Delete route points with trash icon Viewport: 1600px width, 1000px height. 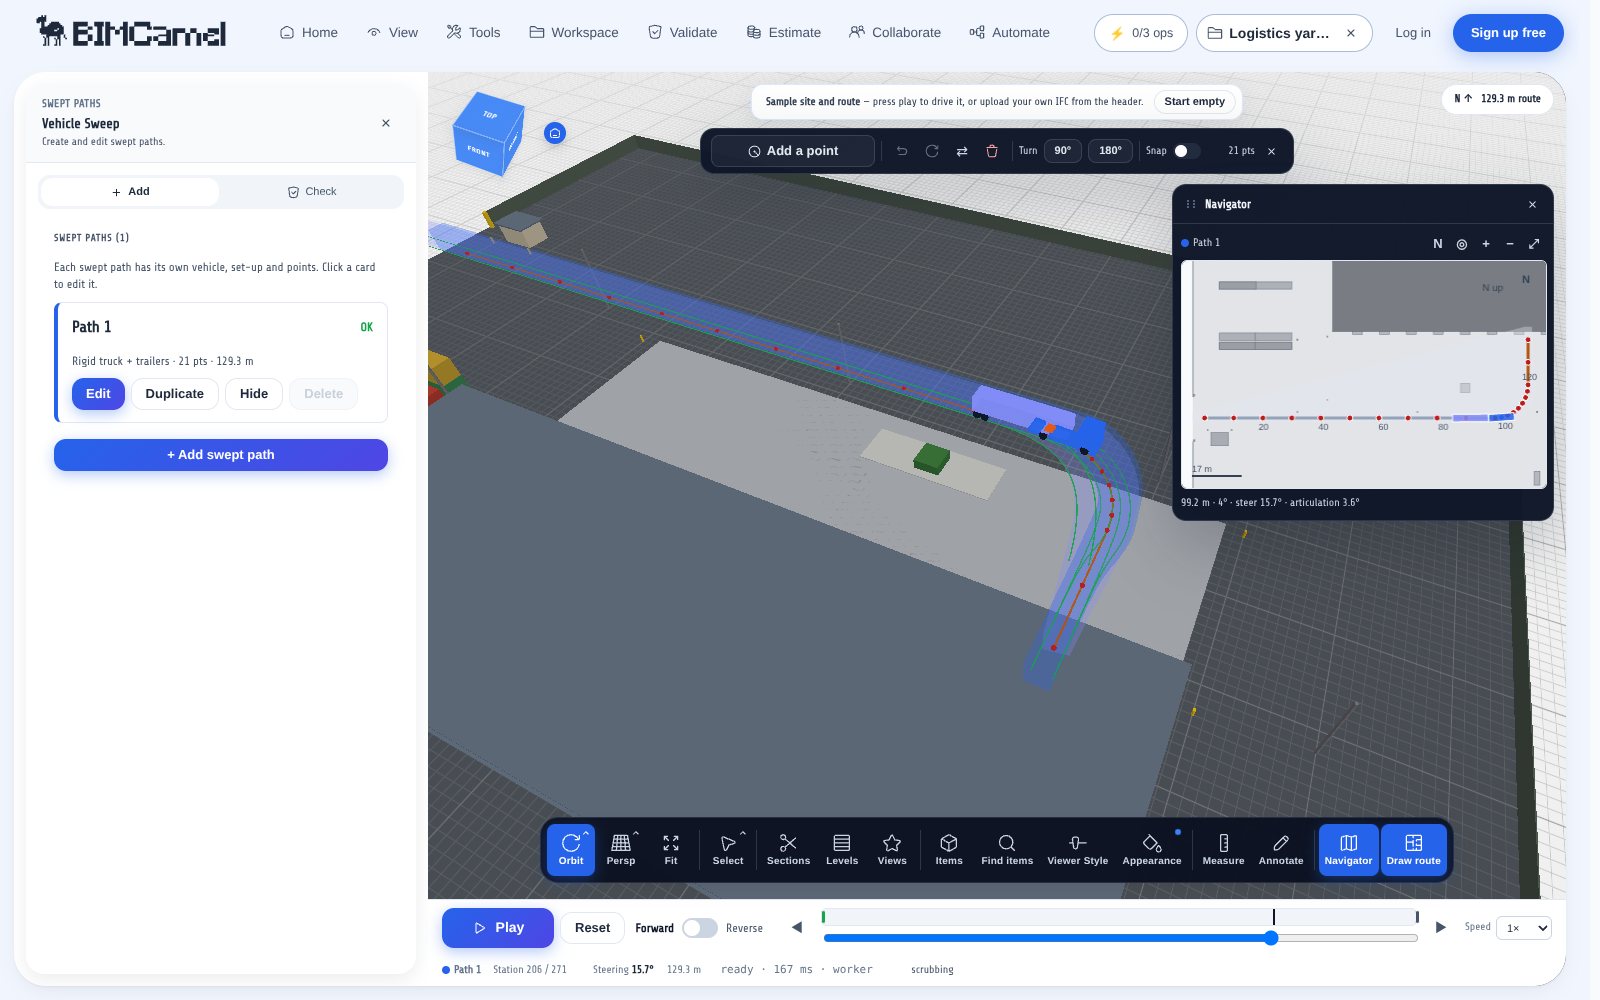coord(992,151)
